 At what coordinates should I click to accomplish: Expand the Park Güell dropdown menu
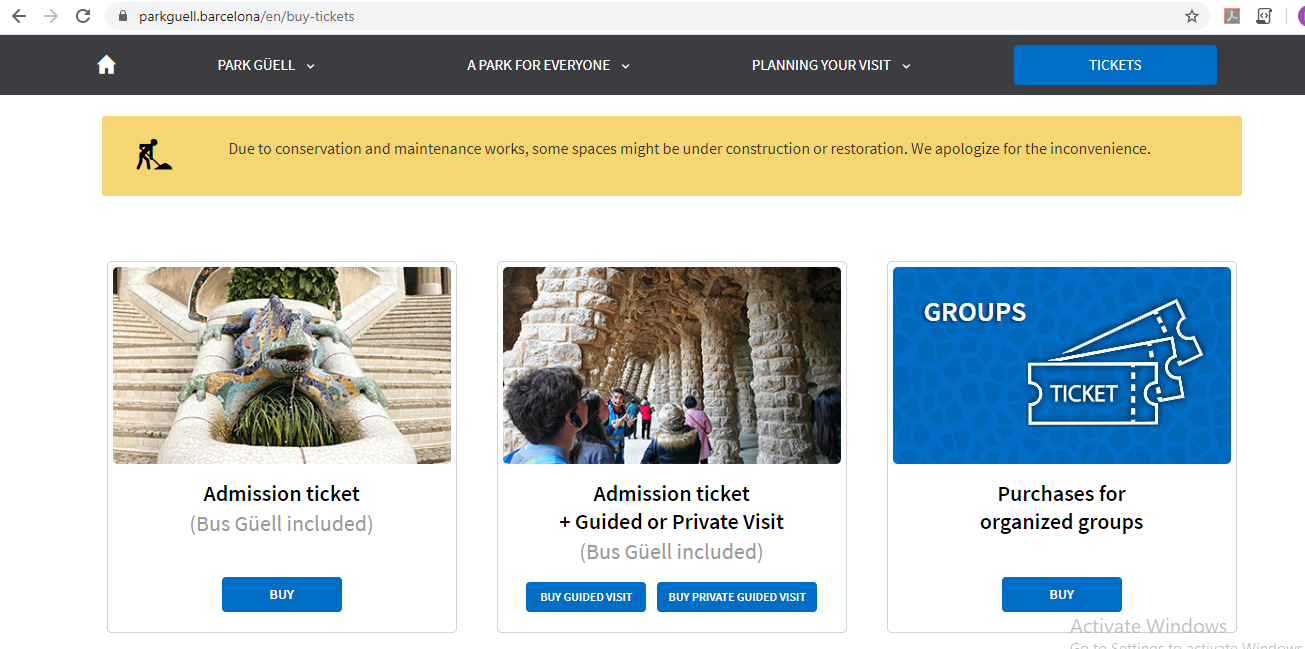pos(266,65)
